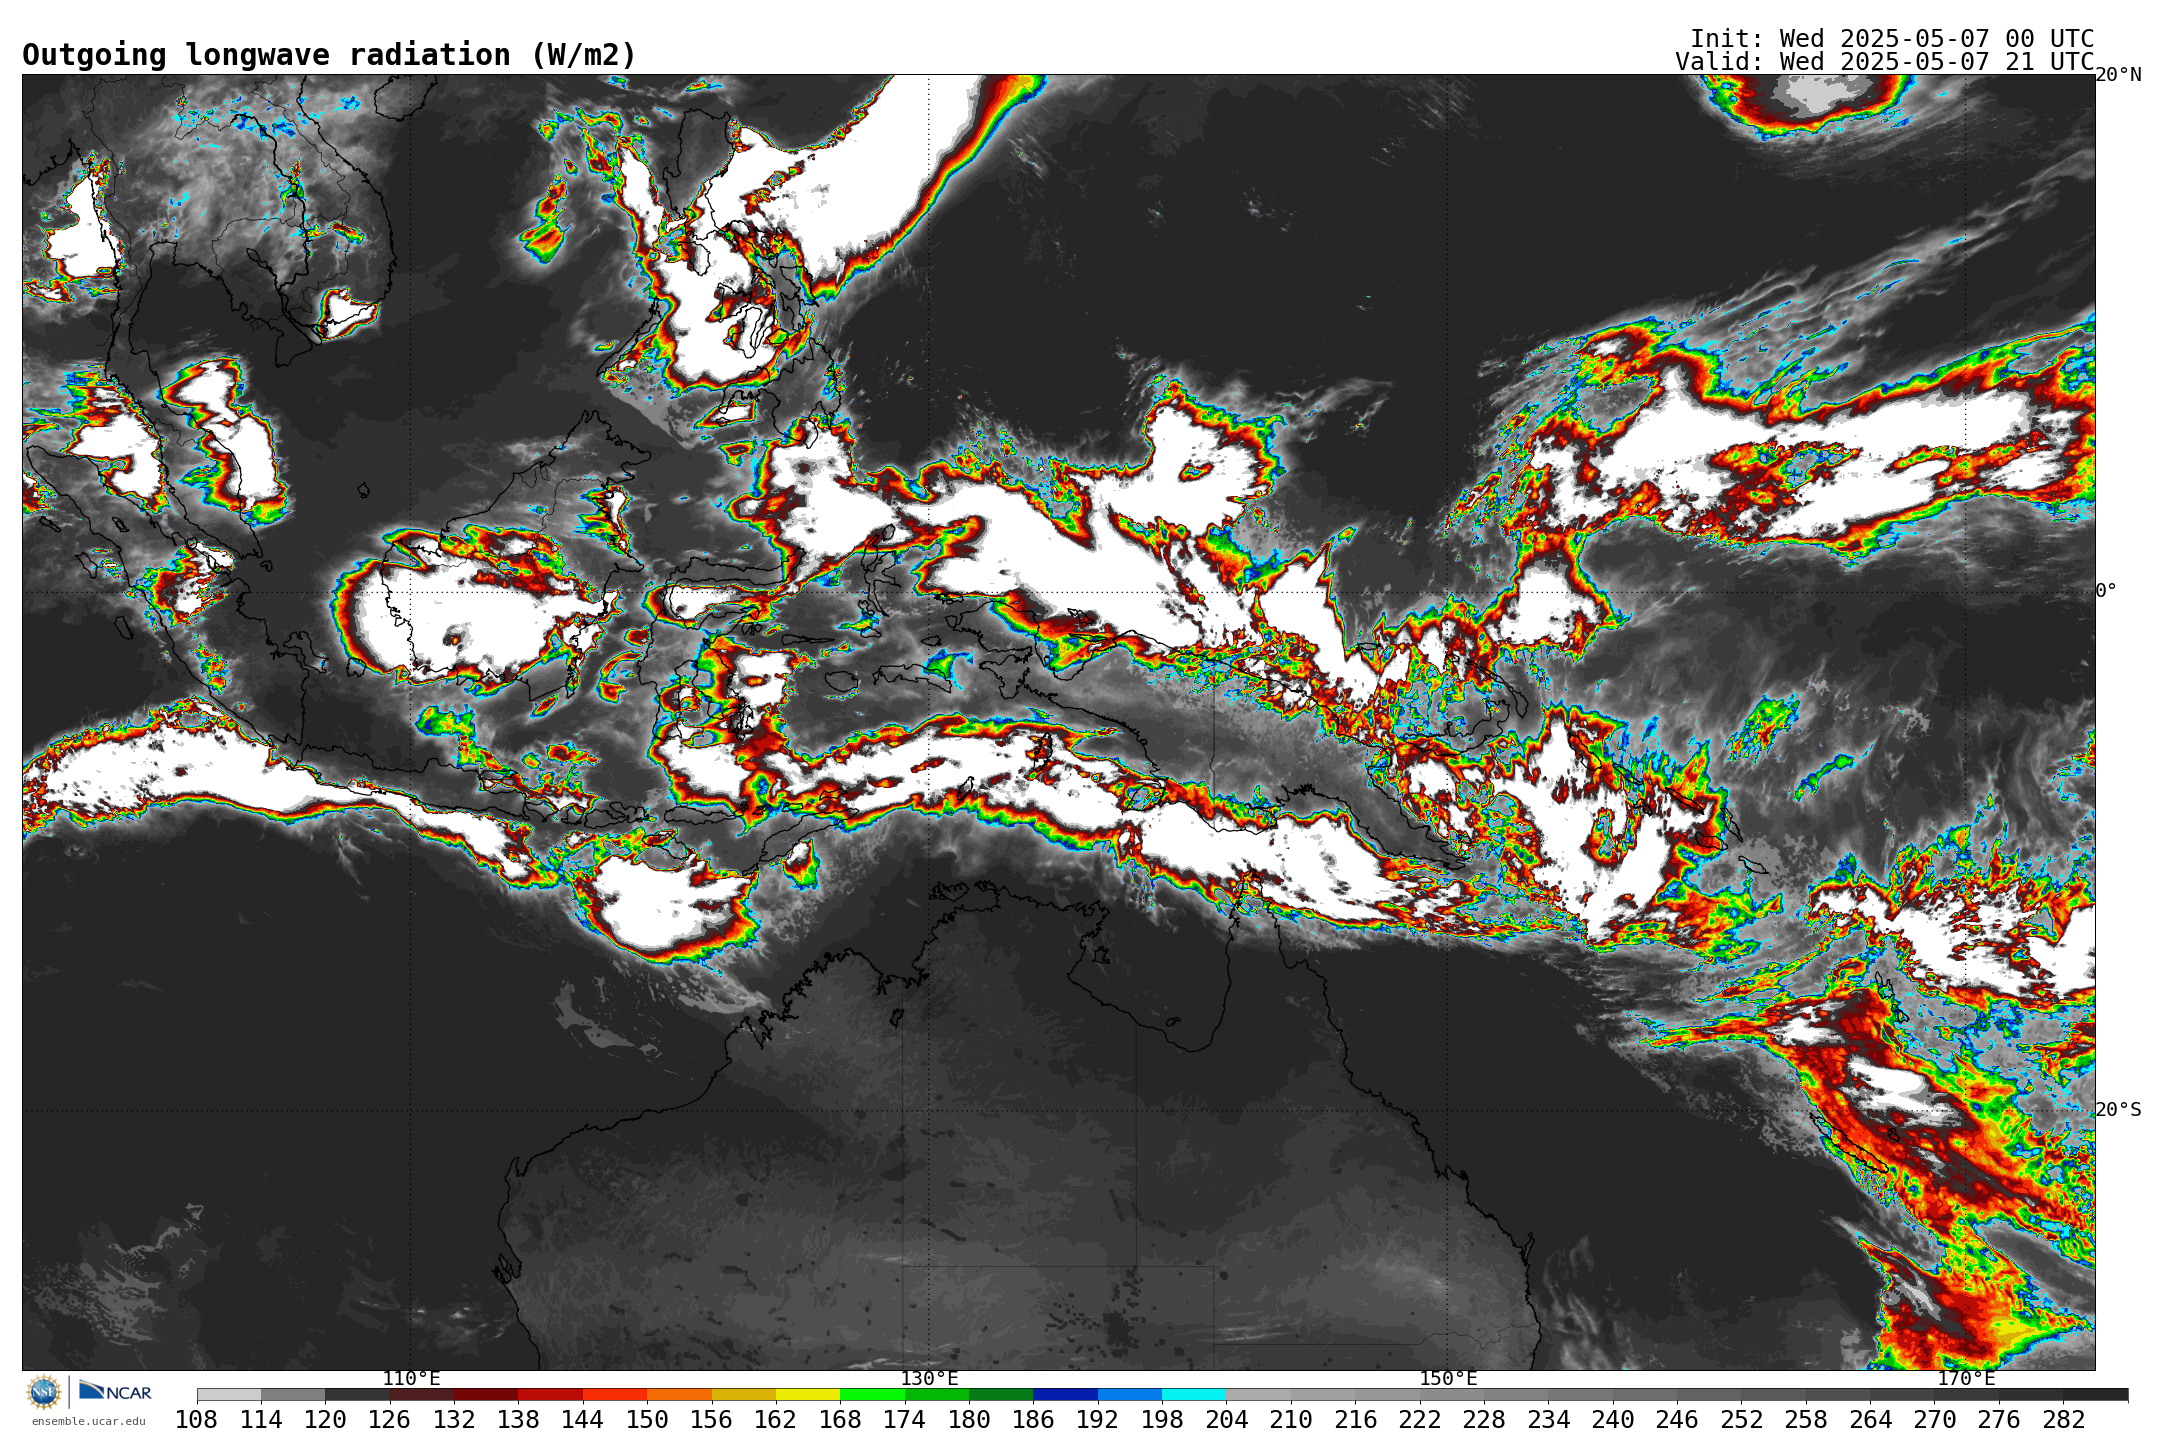Click the 'Init: Wed 2025-05-07 00 UTC' text
This screenshot has height=1433, width=2160.
coord(1892,39)
